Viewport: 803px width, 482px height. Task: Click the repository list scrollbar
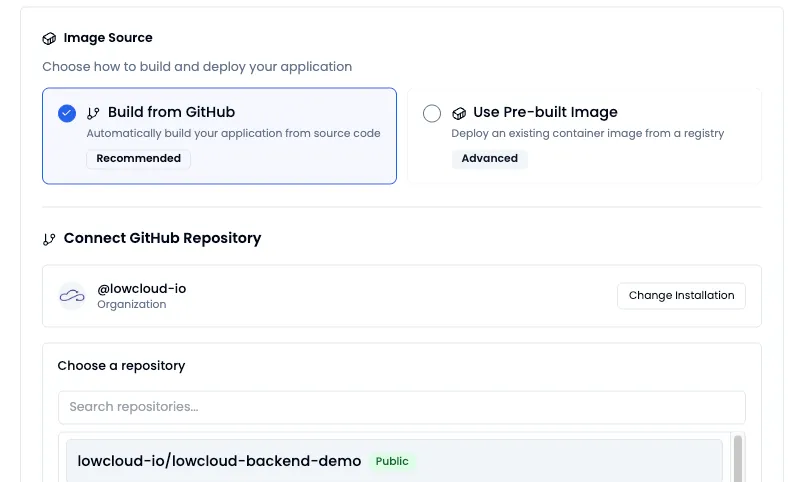click(738, 458)
